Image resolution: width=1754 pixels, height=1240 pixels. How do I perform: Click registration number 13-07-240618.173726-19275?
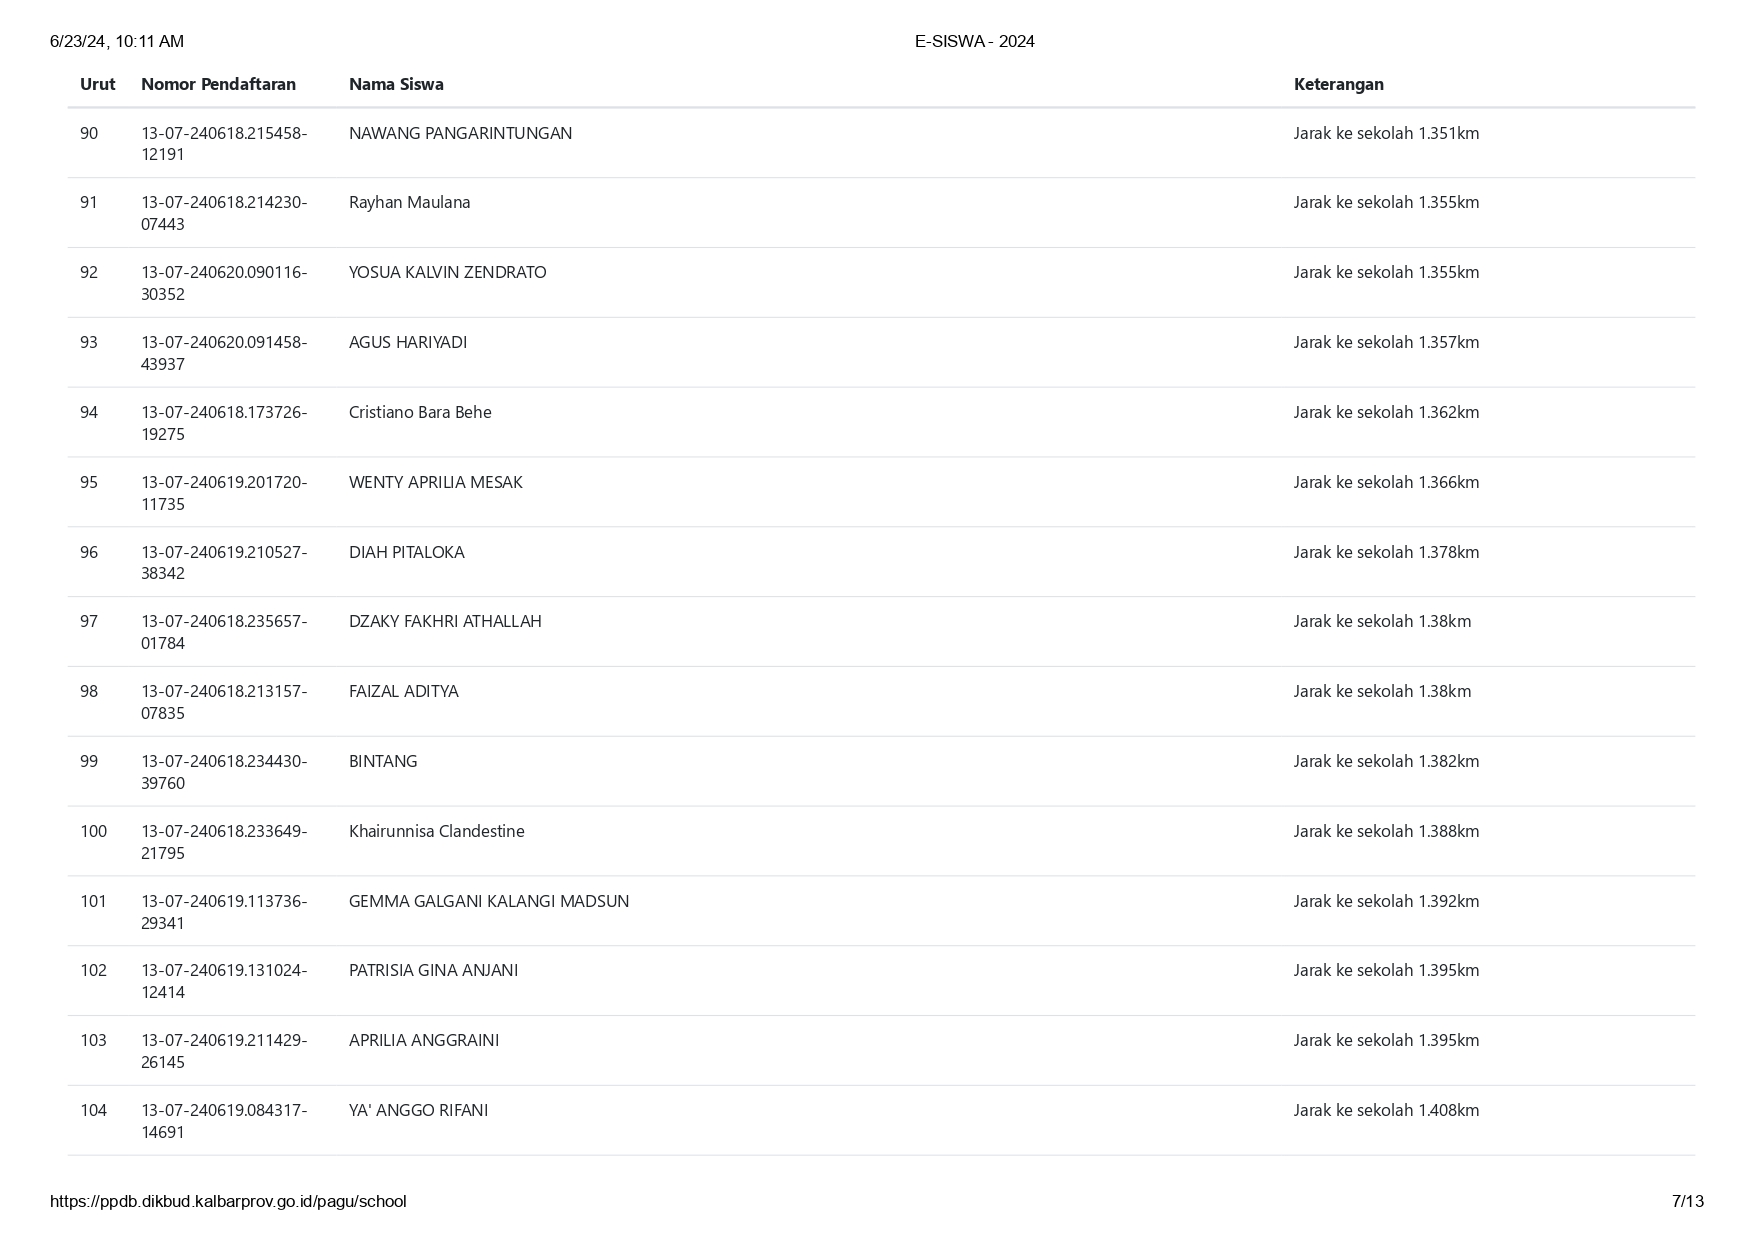pos(224,423)
